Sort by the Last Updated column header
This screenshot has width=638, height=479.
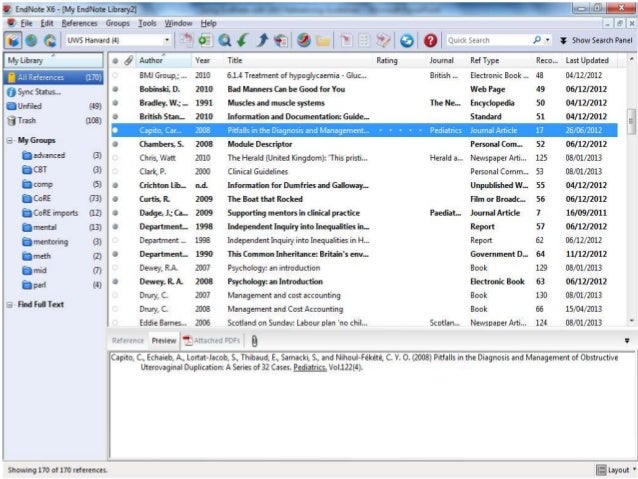590,61
